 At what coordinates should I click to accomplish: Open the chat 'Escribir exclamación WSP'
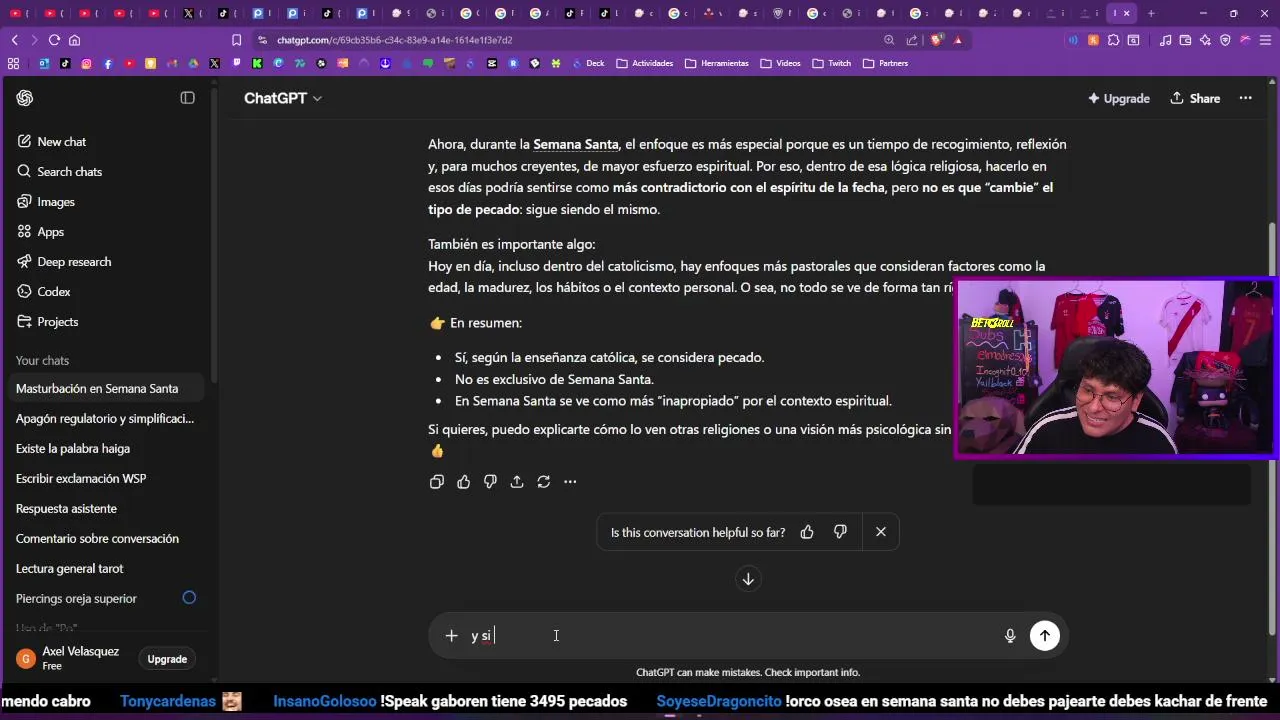coord(106,479)
